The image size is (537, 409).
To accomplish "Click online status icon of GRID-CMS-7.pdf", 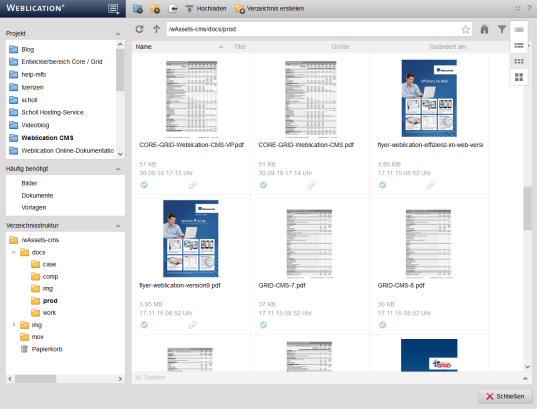I will 263,325.
